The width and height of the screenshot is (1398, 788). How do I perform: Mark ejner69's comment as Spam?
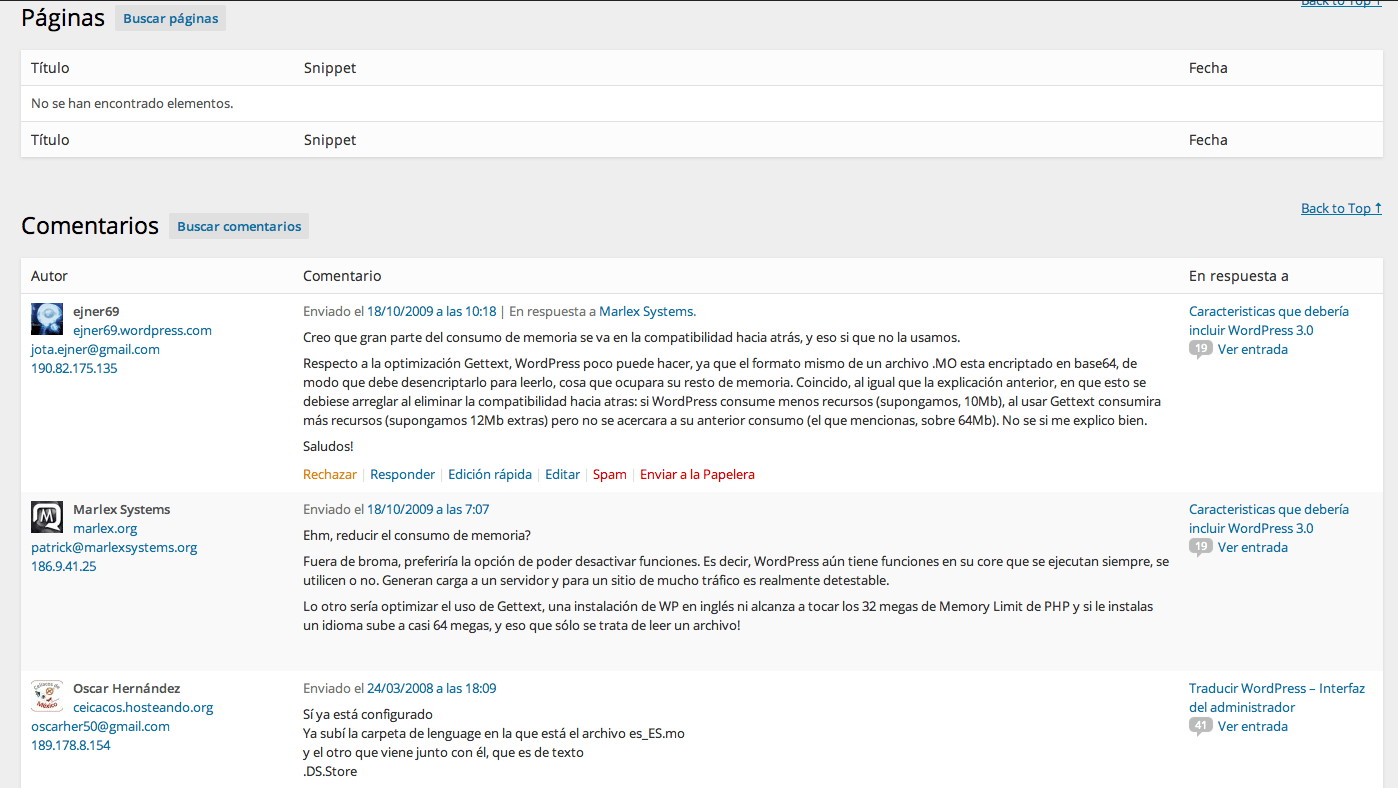coord(609,474)
